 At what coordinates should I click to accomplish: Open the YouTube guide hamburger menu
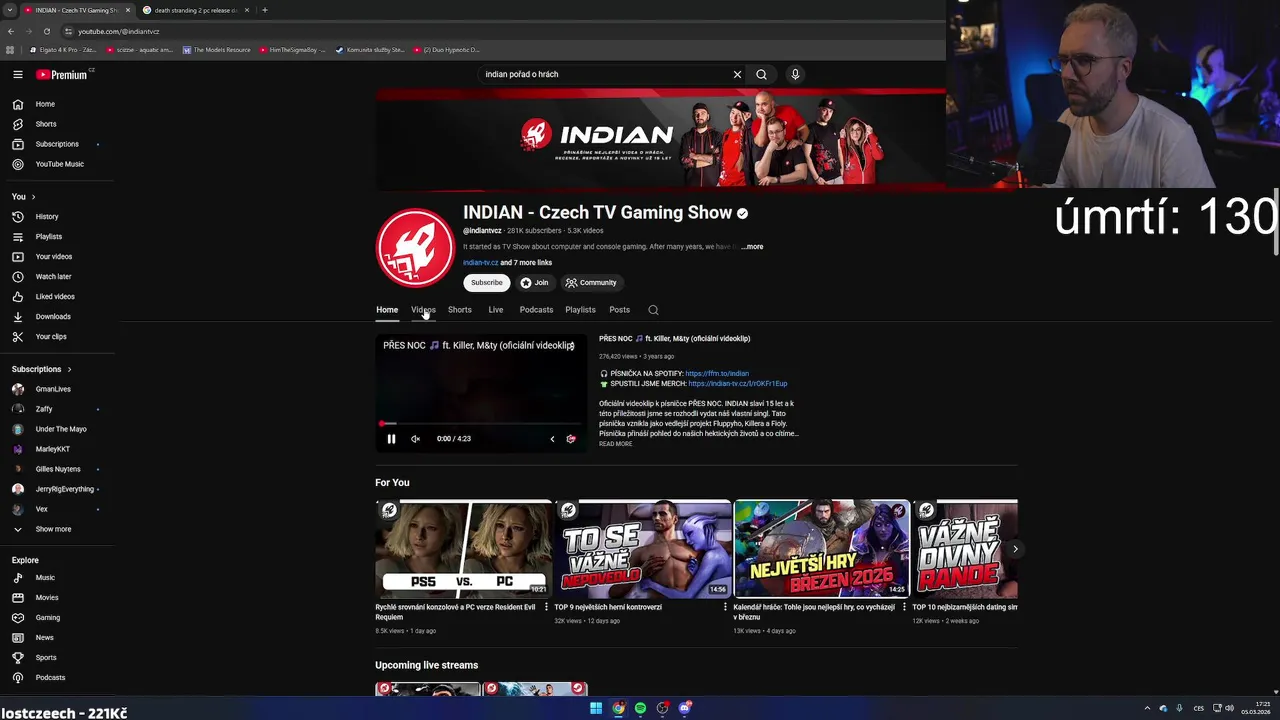[x=18, y=74]
